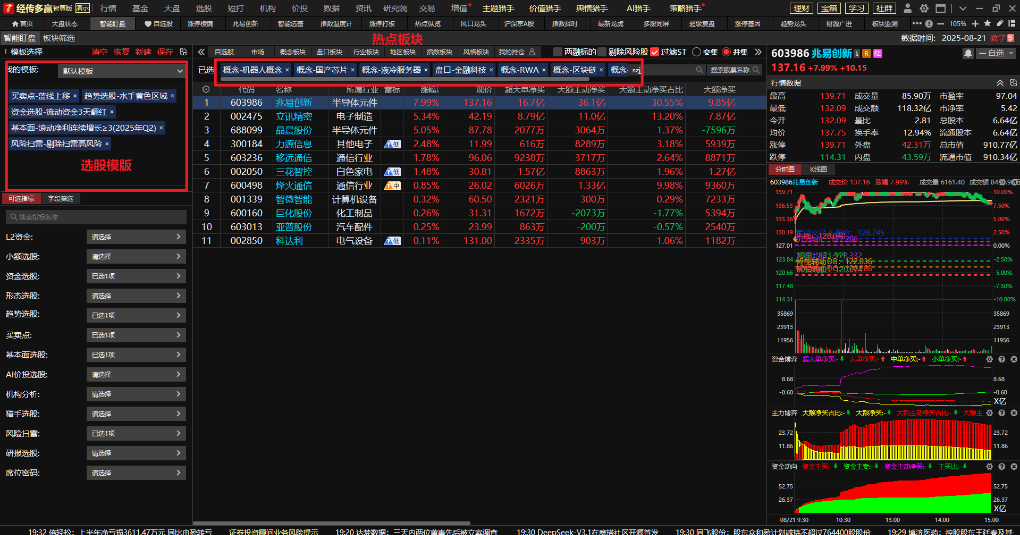Expand the L2资金 indicator selector
The image size is (1020, 535).
(136, 237)
